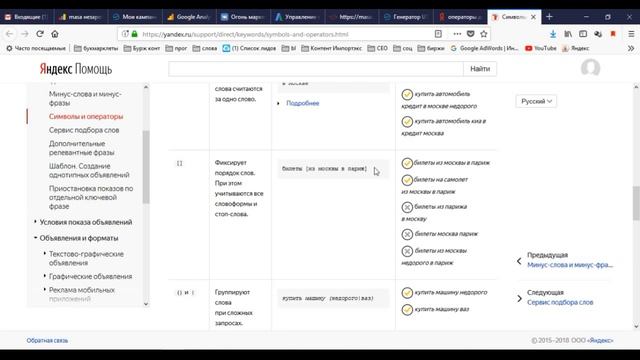This screenshot has width=640, height=360.
Task: Go to the browser home page icon
Action: coord(55,34)
